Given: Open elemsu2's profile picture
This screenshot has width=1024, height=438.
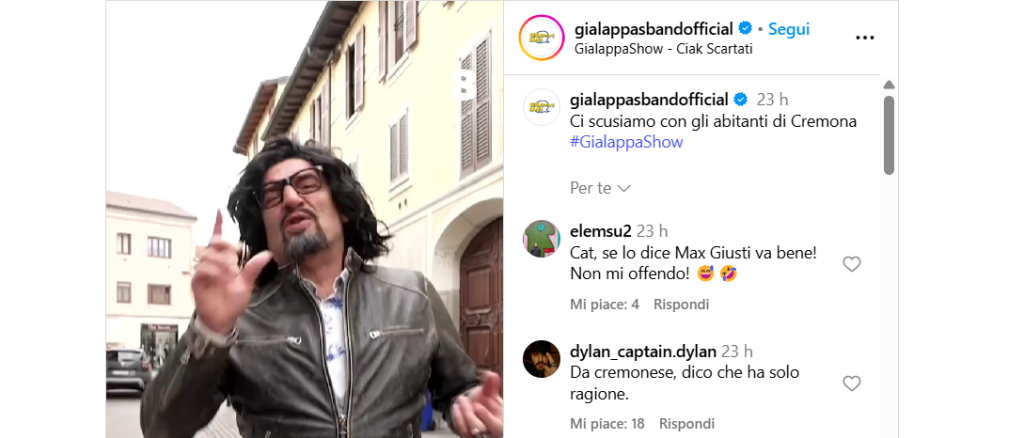Looking at the screenshot, I should pos(541,239).
